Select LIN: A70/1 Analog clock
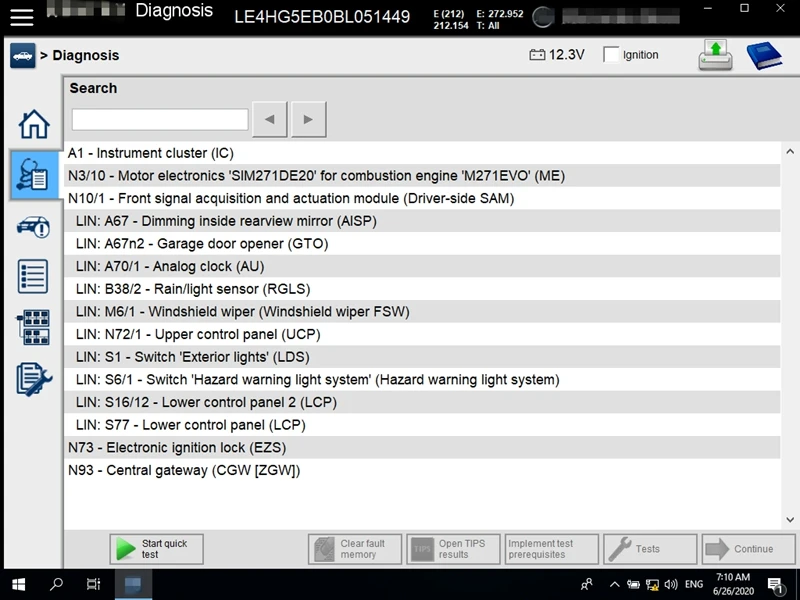Viewport: 800px width, 600px height. coord(422,266)
